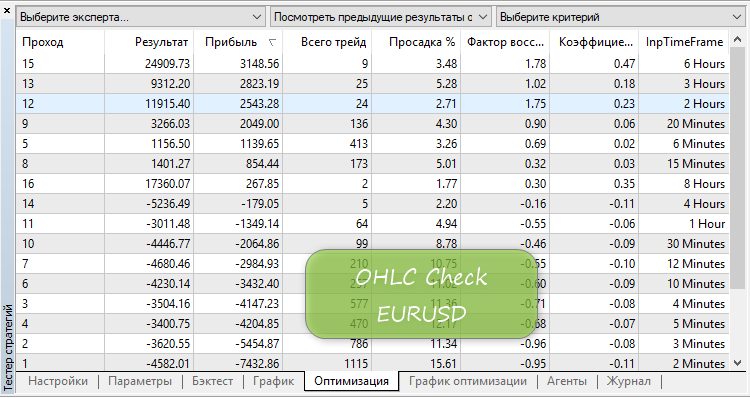This screenshot has width=750, height=398.
Task: Click result value 3266.03
Action: [170, 124]
